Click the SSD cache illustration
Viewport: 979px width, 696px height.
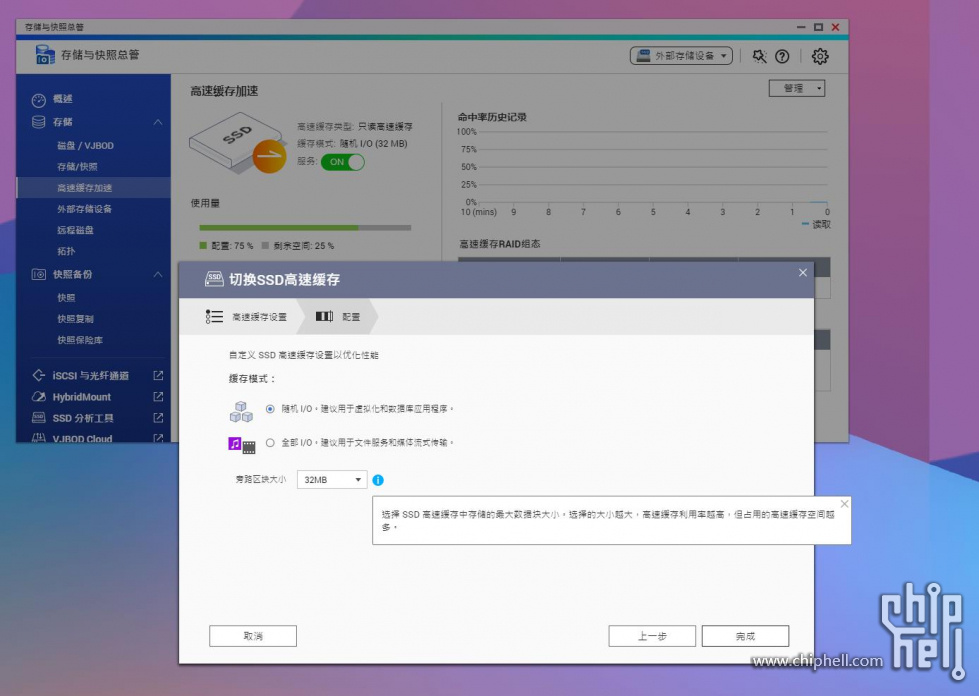coord(238,143)
